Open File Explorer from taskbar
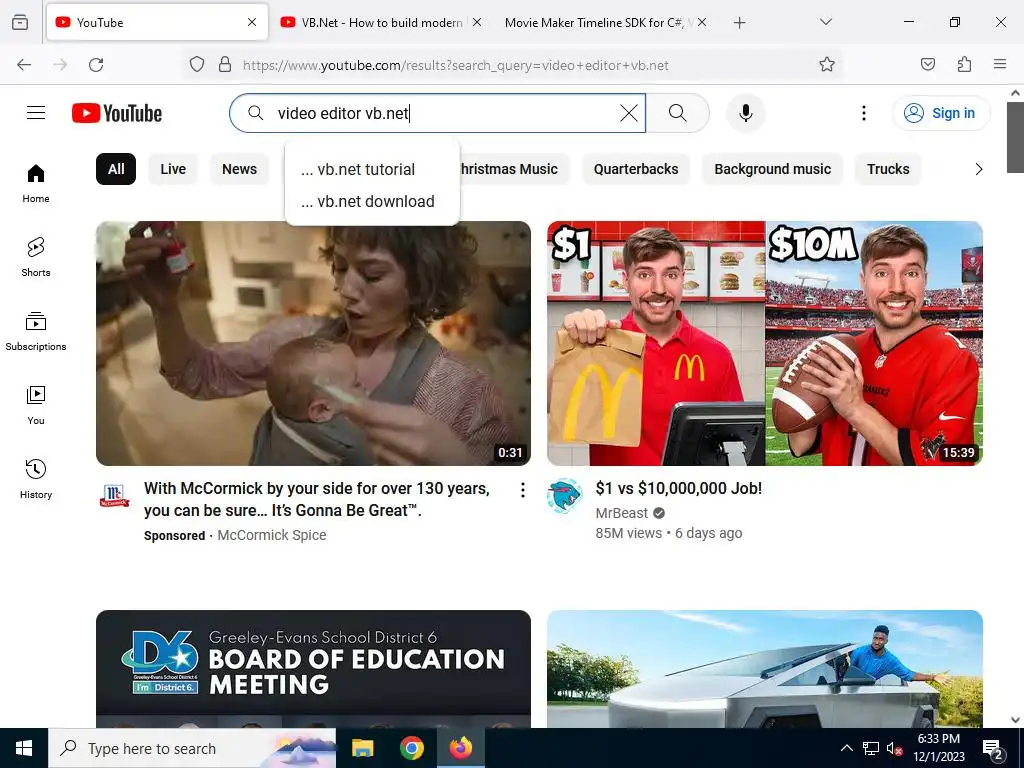Screen dimensions: 1024x768 coord(363,748)
